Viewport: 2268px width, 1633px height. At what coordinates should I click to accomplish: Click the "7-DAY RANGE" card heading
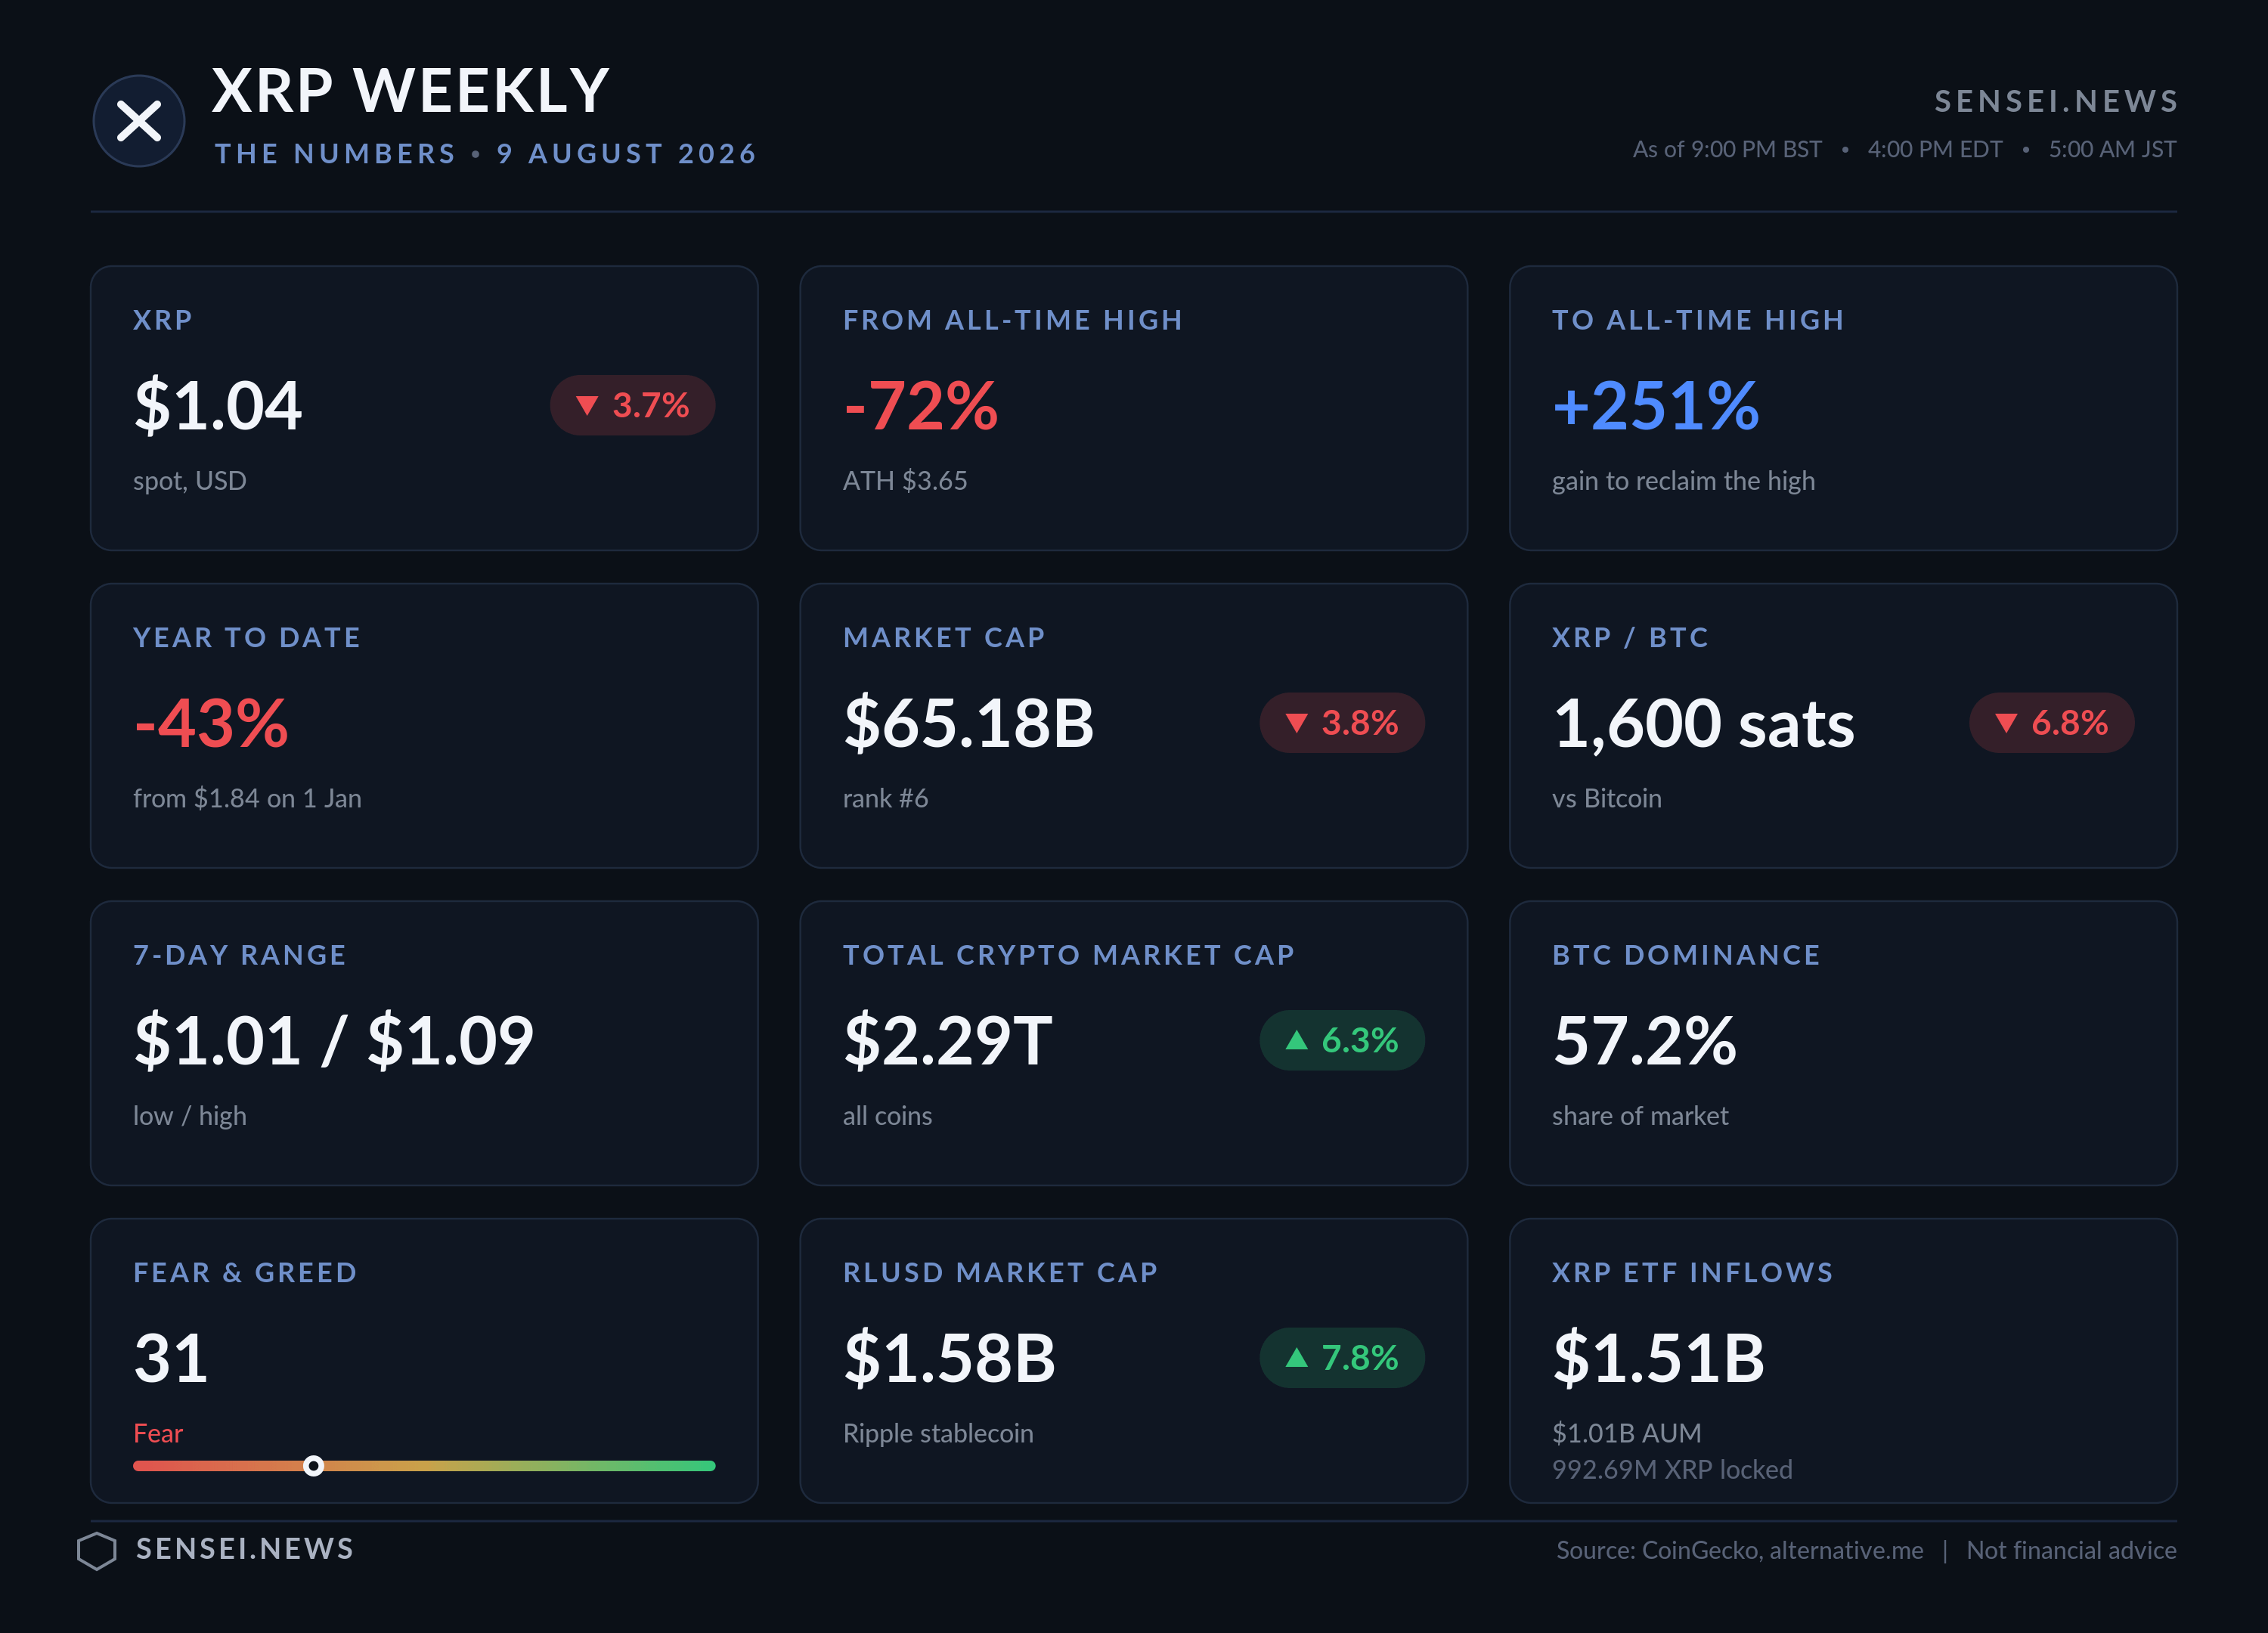click(240, 955)
